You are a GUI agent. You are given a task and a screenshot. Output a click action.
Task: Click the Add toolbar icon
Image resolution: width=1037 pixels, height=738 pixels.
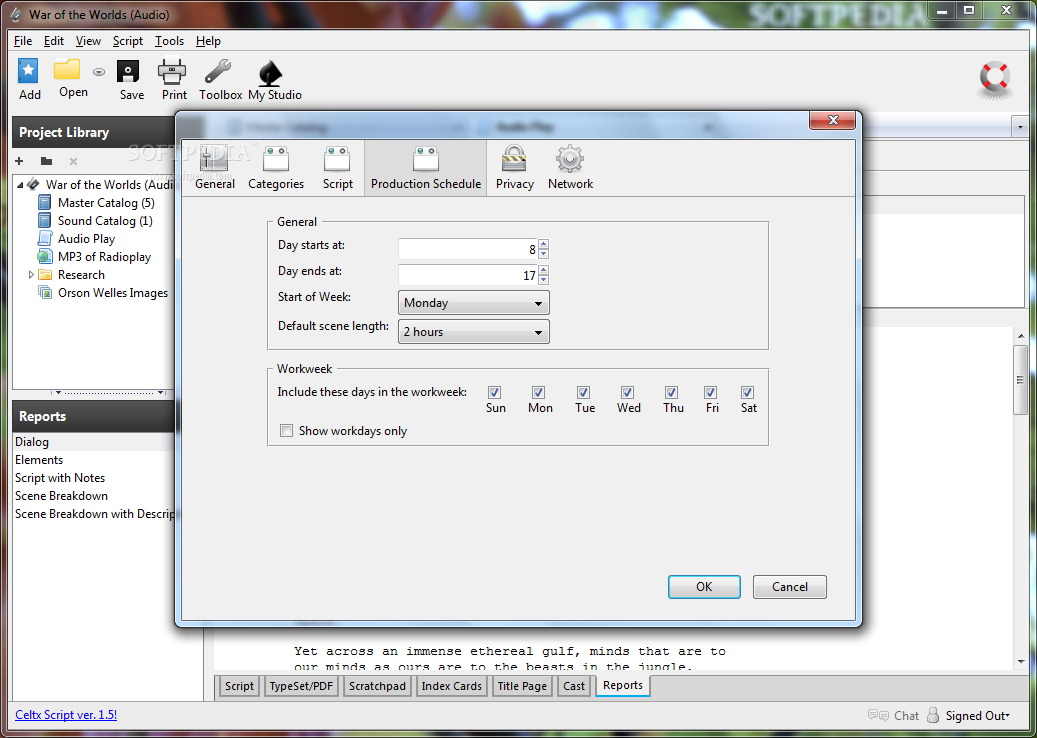point(28,71)
